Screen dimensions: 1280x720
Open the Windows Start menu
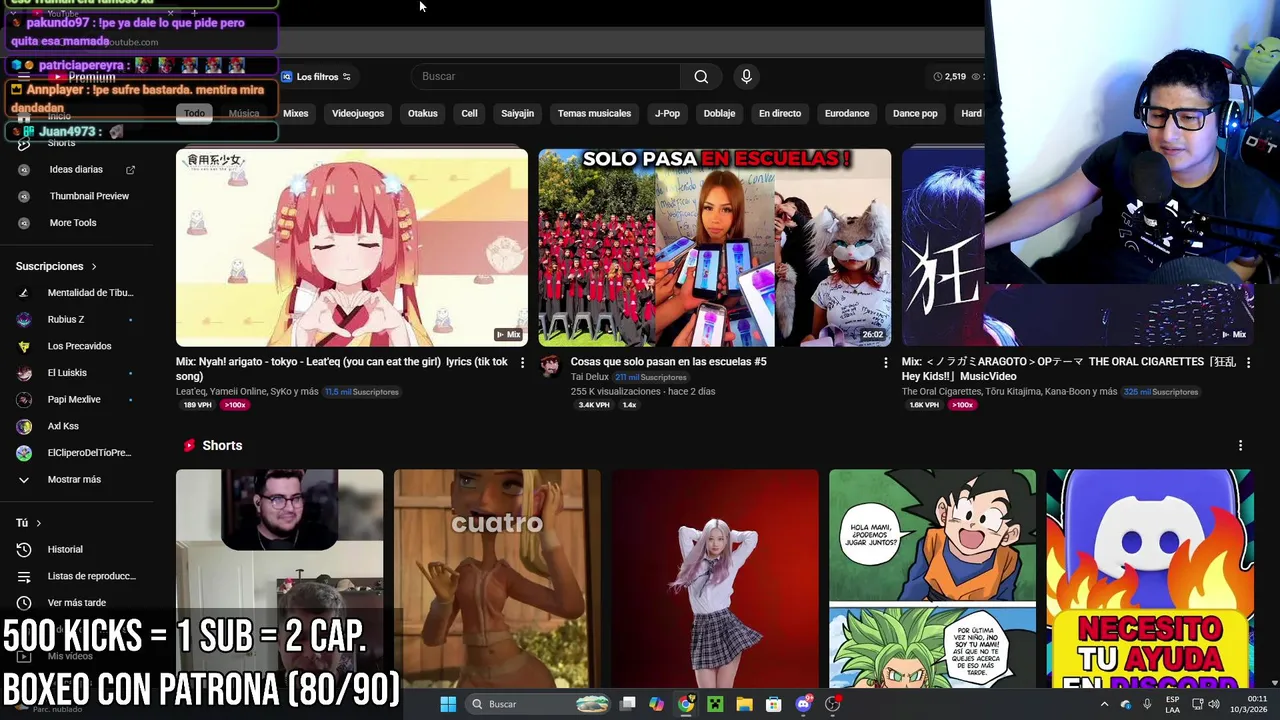pyautogui.click(x=448, y=704)
